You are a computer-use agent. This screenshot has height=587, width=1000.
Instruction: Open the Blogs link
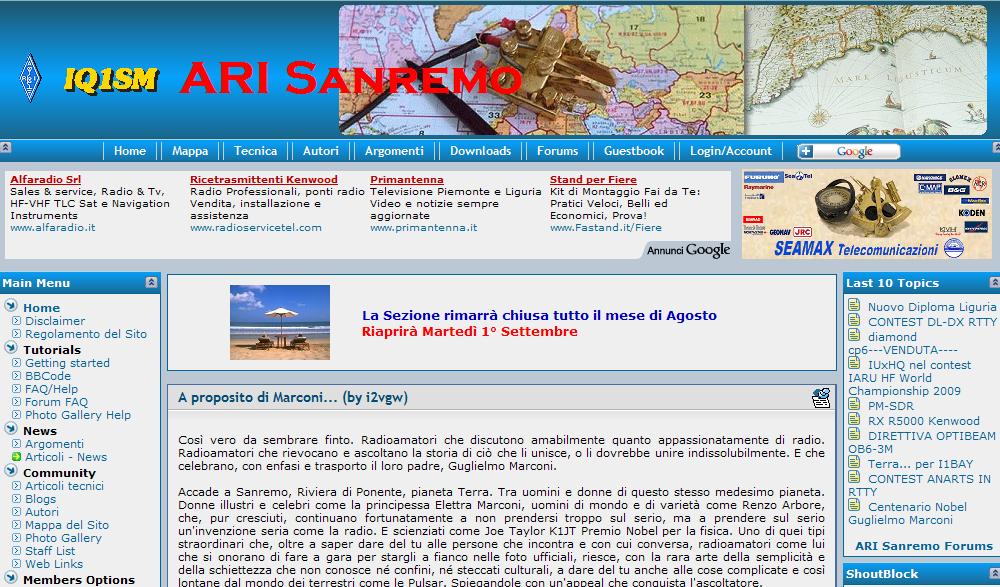click(40, 499)
